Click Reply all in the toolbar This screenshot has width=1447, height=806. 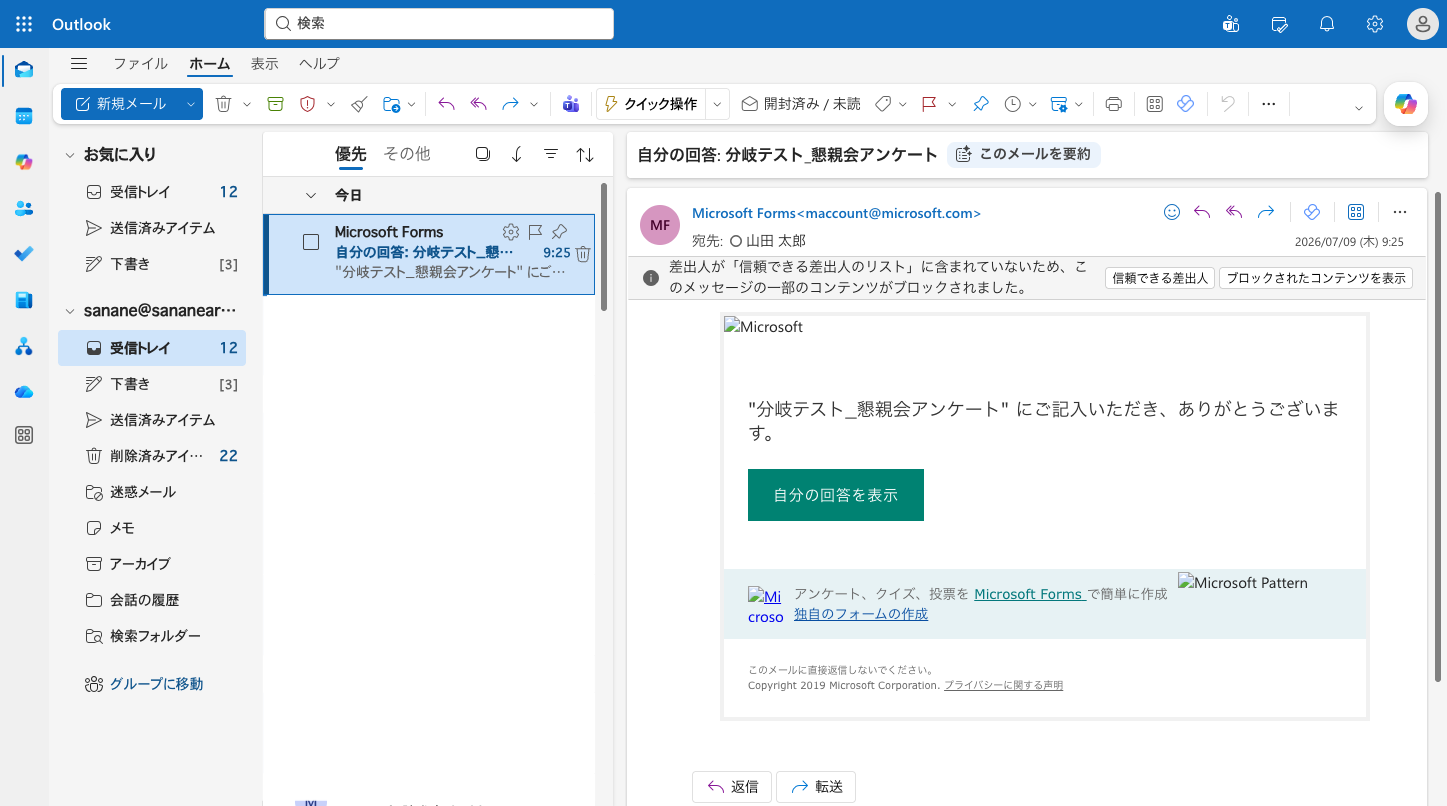coord(478,104)
